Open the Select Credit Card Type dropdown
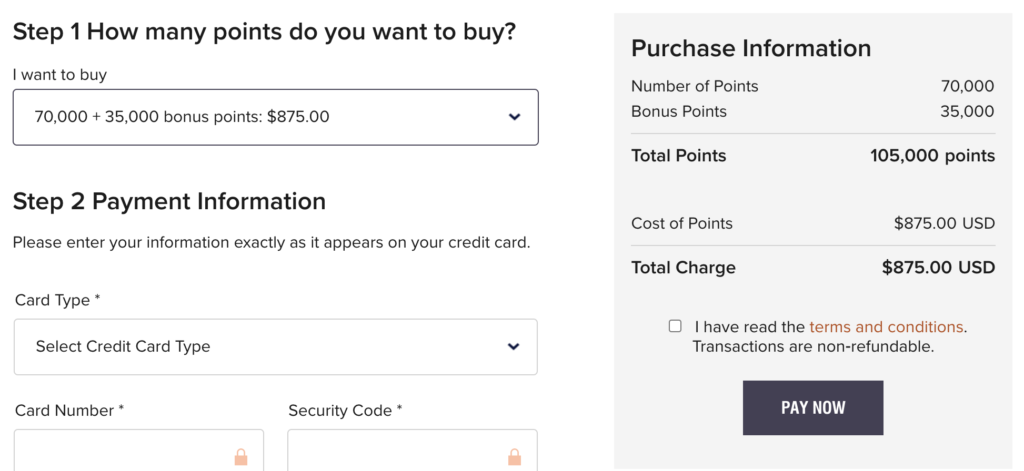This screenshot has height=471, width=1024. [x=276, y=347]
